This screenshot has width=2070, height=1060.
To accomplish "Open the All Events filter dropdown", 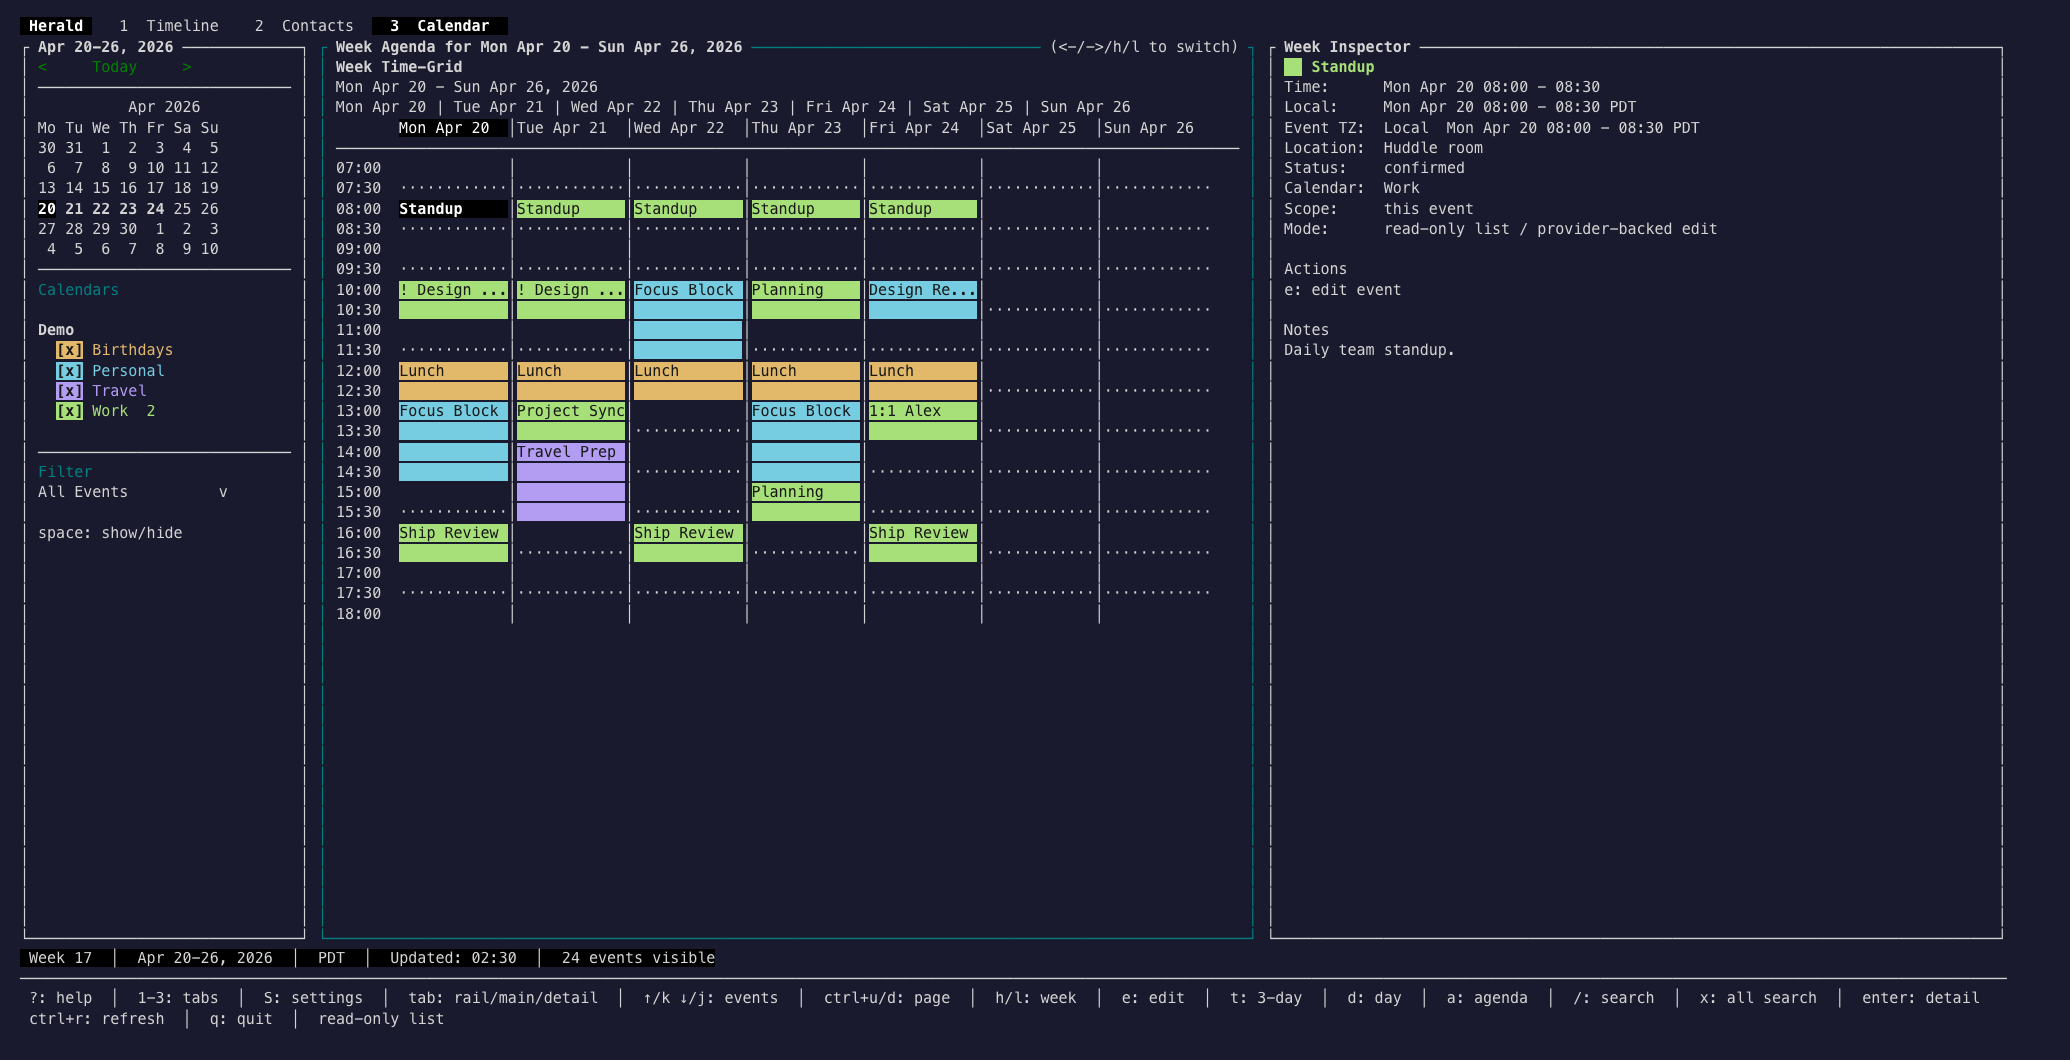I will point(133,492).
